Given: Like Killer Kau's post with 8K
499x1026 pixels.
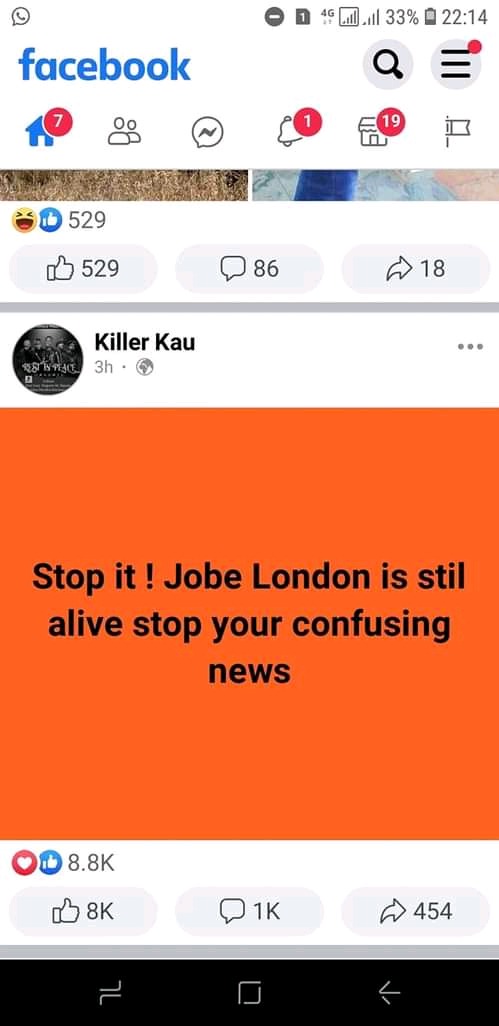Looking at the screenshot, I should [83, 911].
